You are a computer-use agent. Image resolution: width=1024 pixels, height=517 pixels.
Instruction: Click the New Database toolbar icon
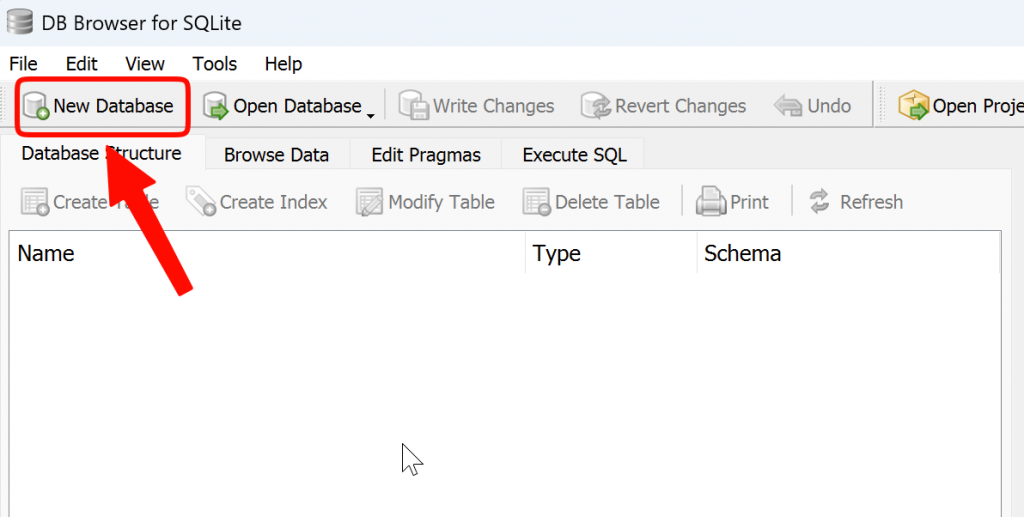pyautogui.click(x=37, y=106)
